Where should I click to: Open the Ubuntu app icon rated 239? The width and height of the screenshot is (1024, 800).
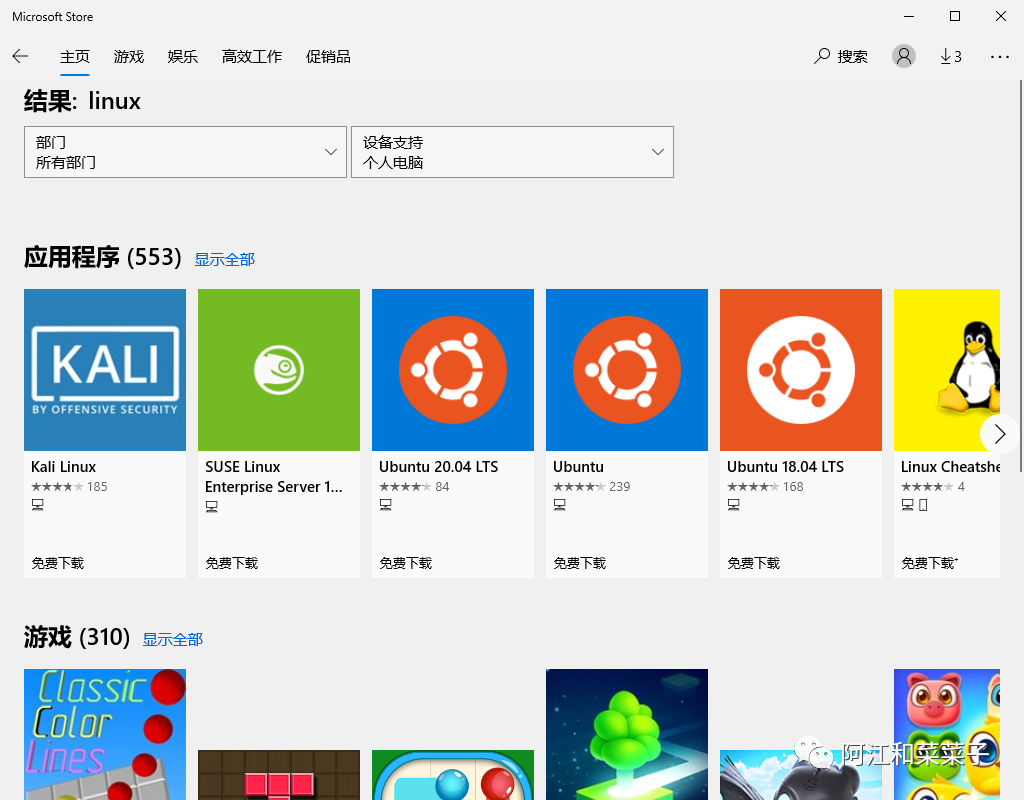pos(627,370)
